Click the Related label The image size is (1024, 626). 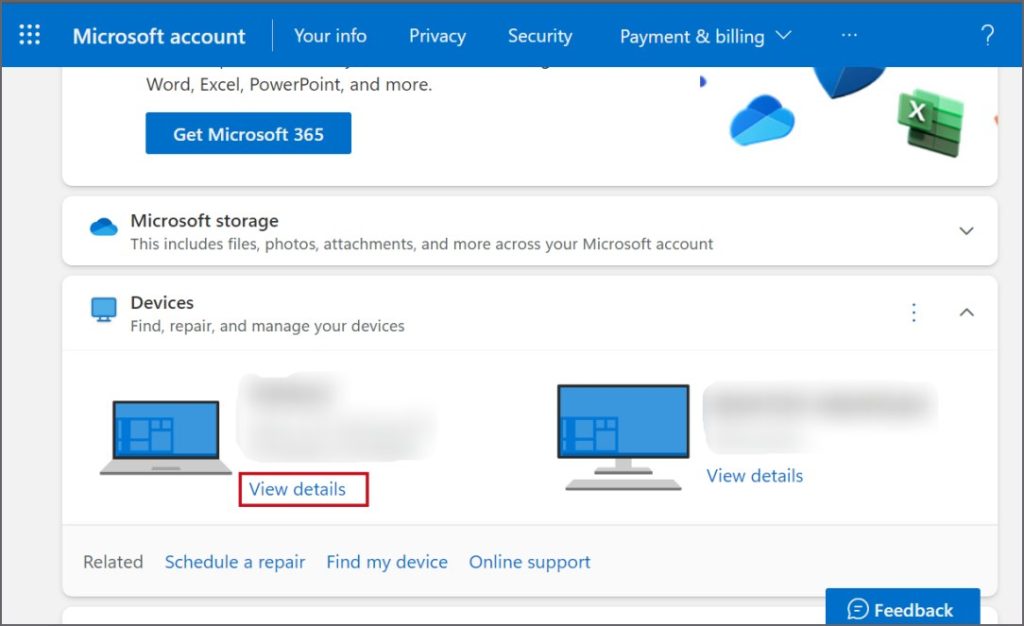click(113, 562)
